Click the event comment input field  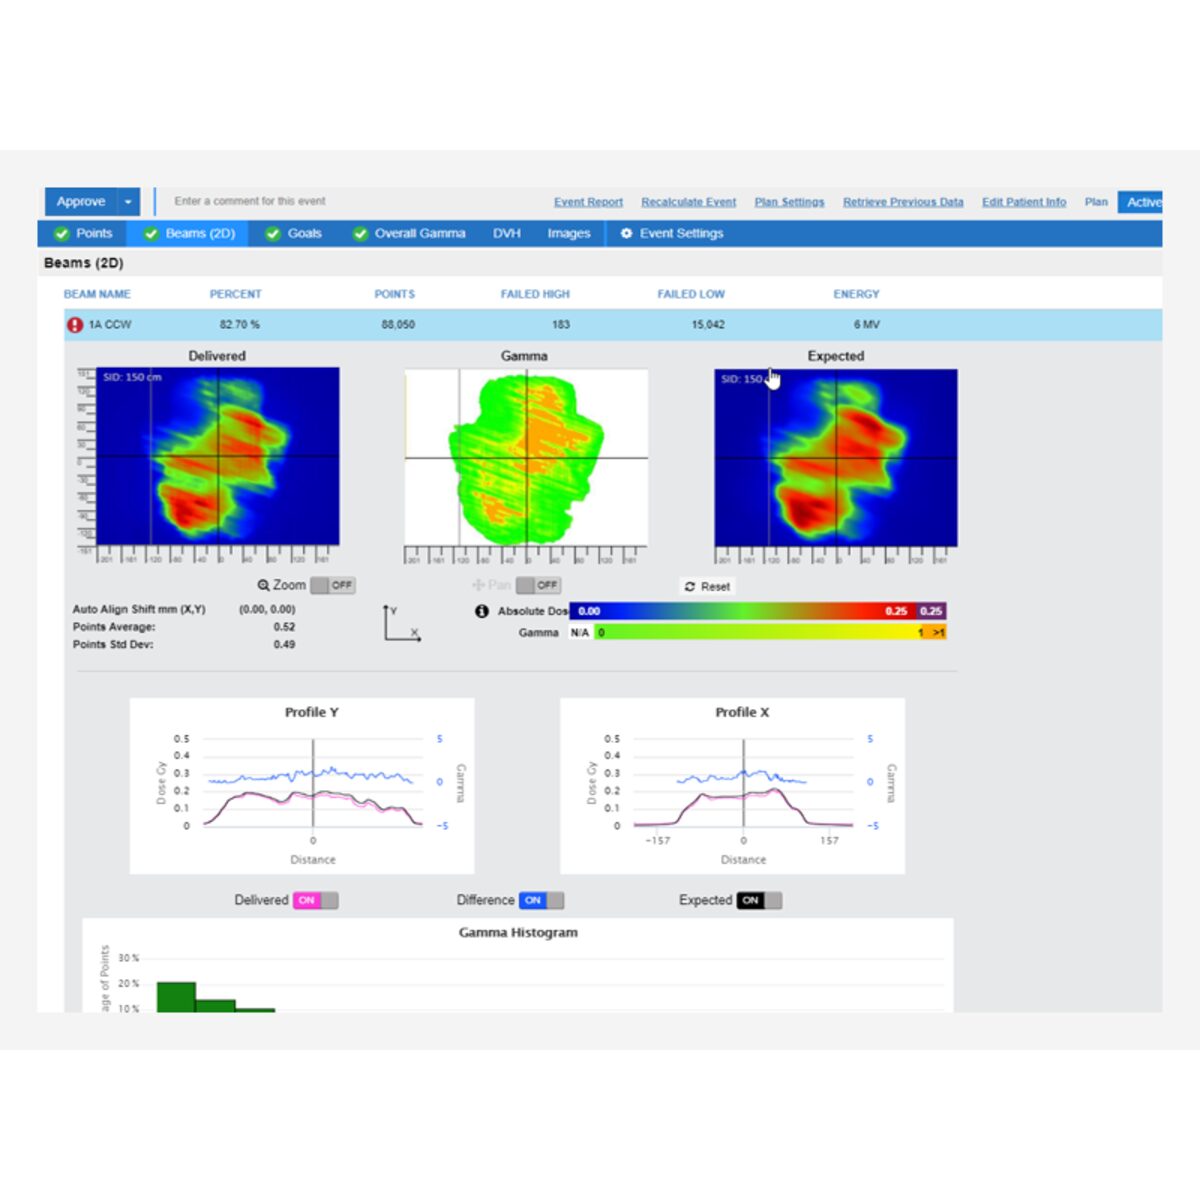[350, 201]
